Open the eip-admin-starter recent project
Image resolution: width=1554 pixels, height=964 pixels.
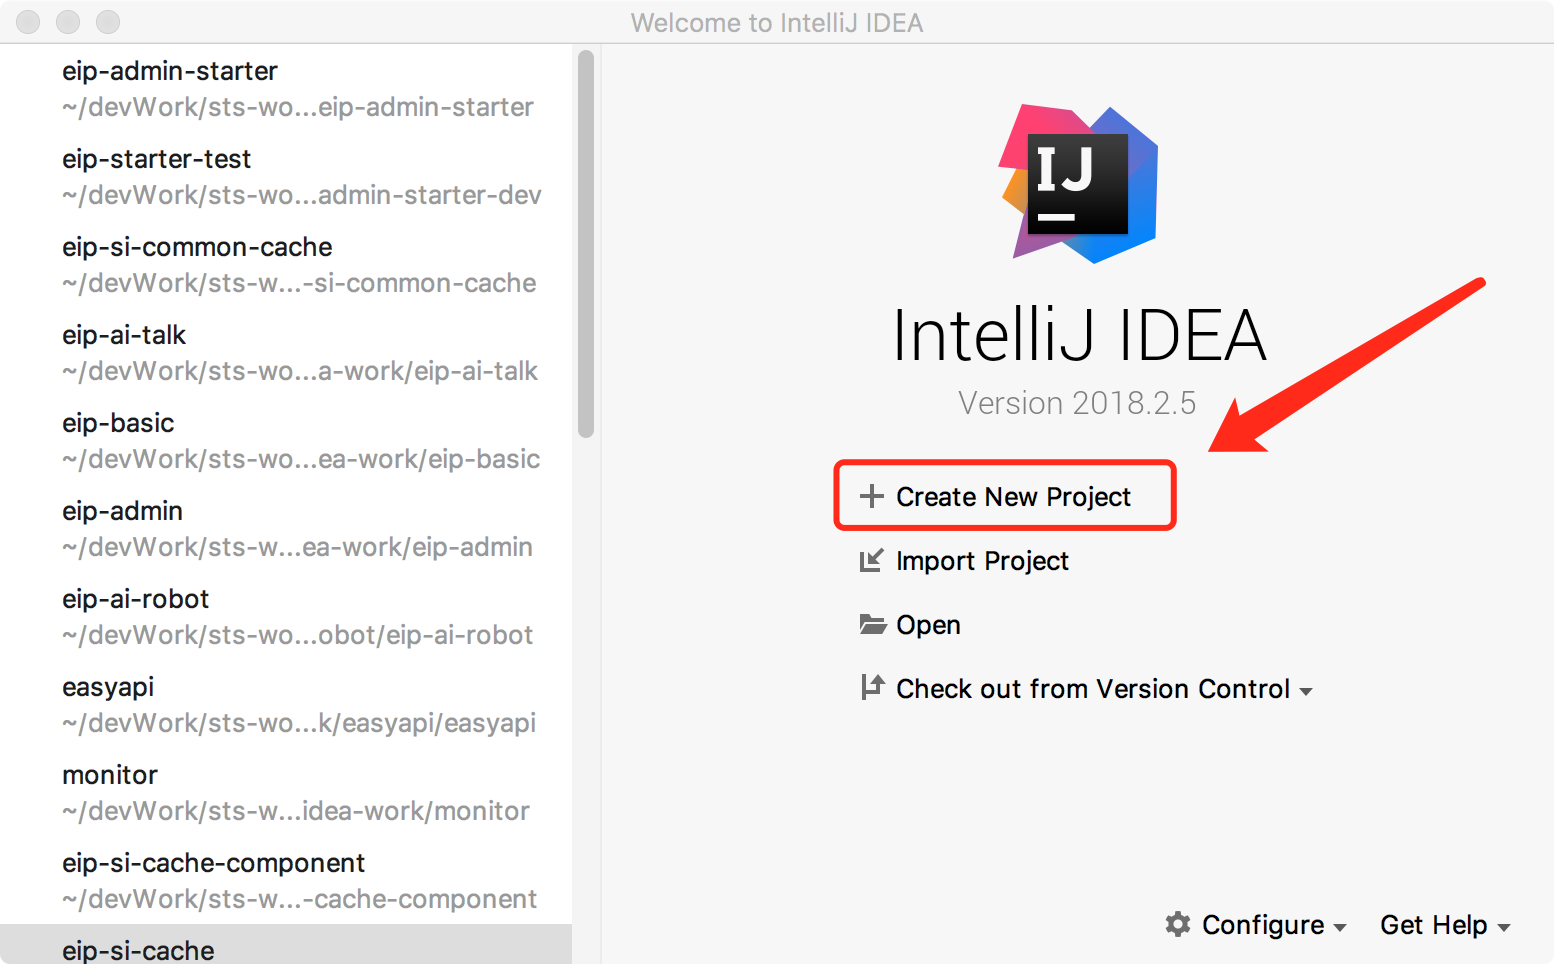[170, 71]
